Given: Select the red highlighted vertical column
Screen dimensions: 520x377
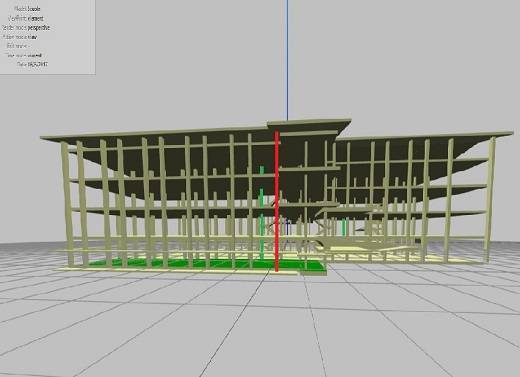Looking at the screenshot, I should tap(276, 201).
